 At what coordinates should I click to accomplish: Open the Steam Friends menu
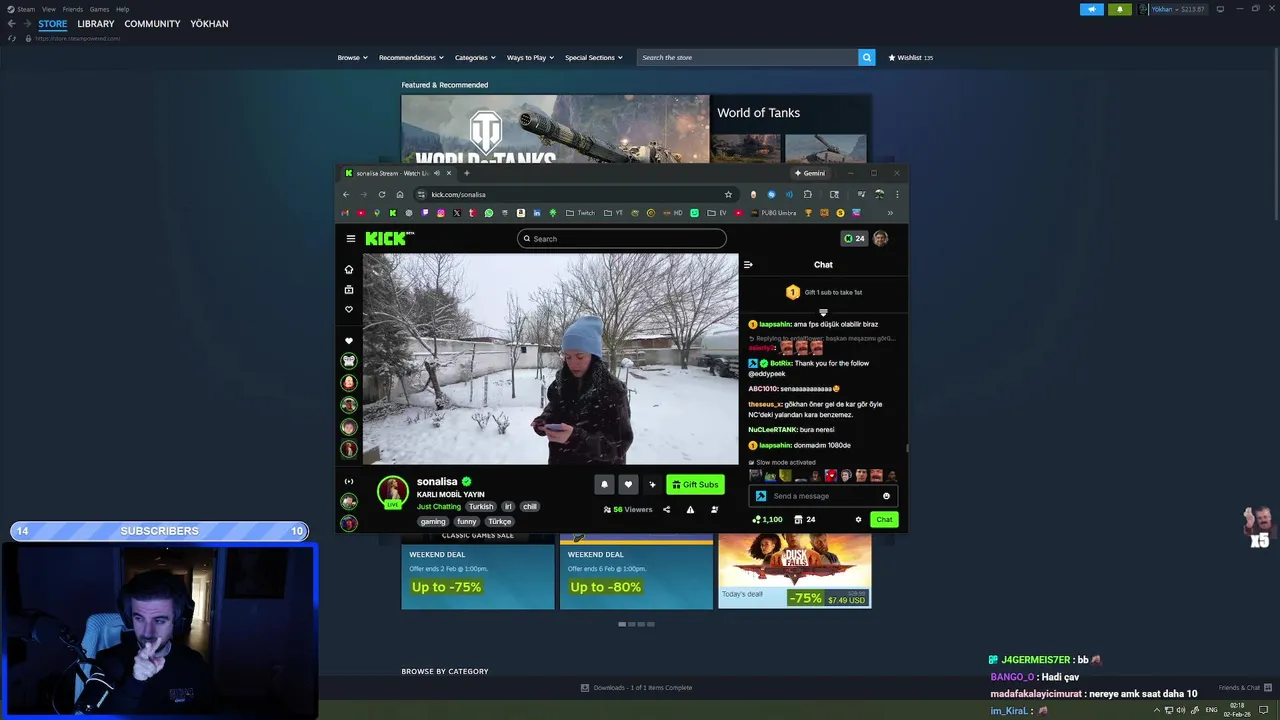[73, 9]
